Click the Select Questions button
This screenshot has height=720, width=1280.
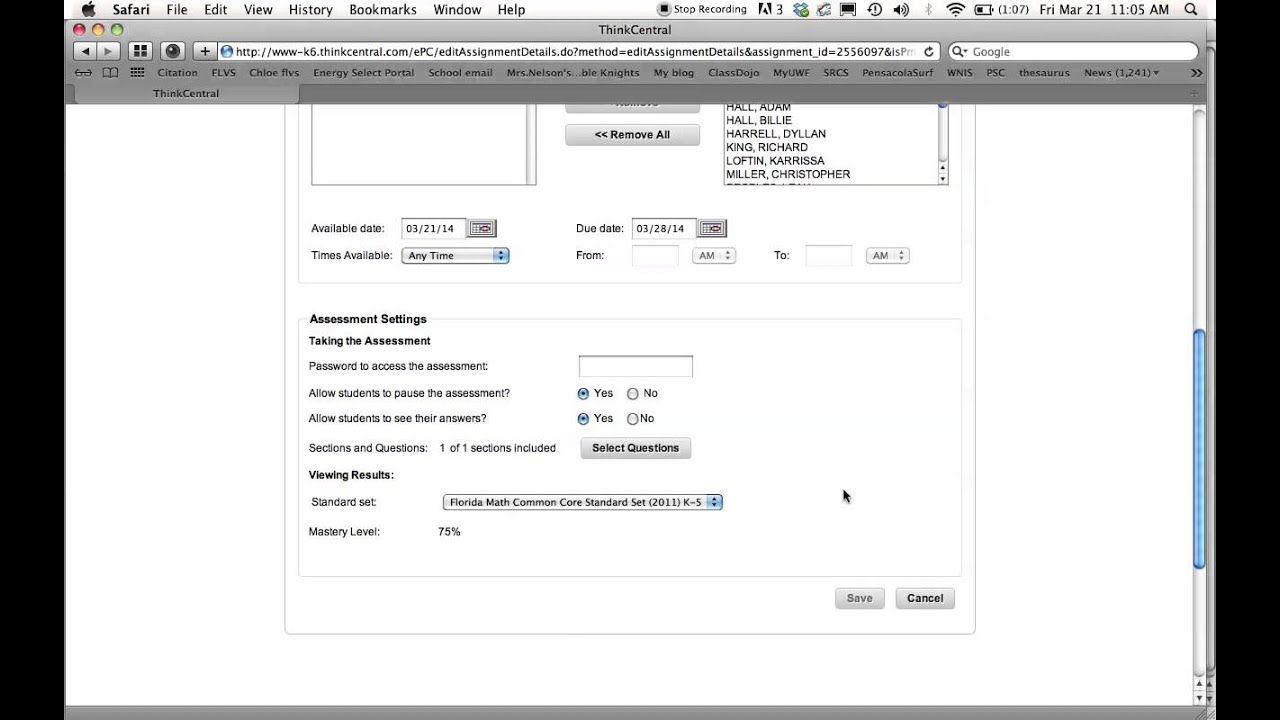635,448
